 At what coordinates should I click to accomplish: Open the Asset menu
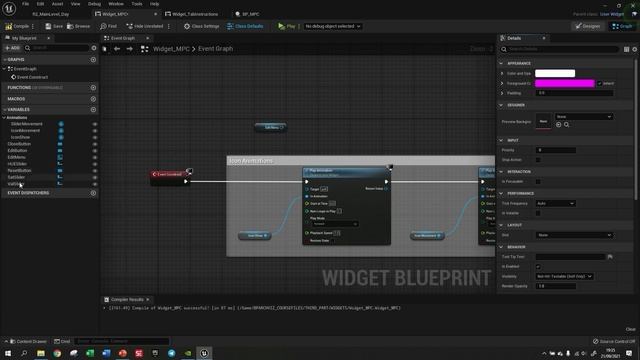pyautogui.click(x=57, y=4)
